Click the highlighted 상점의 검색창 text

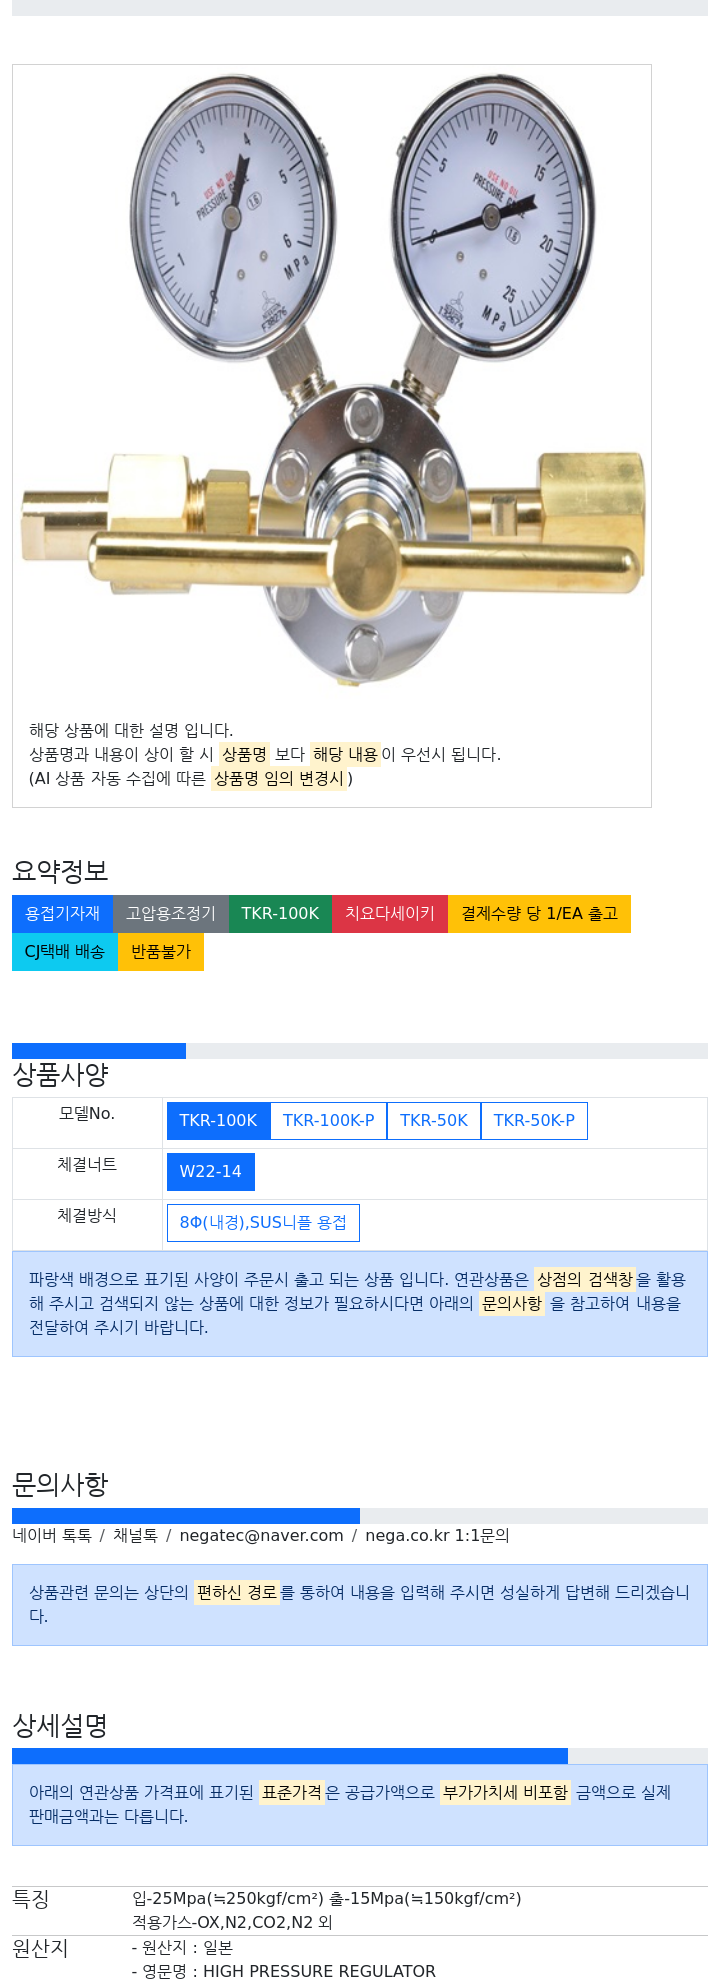point(585,1279)
